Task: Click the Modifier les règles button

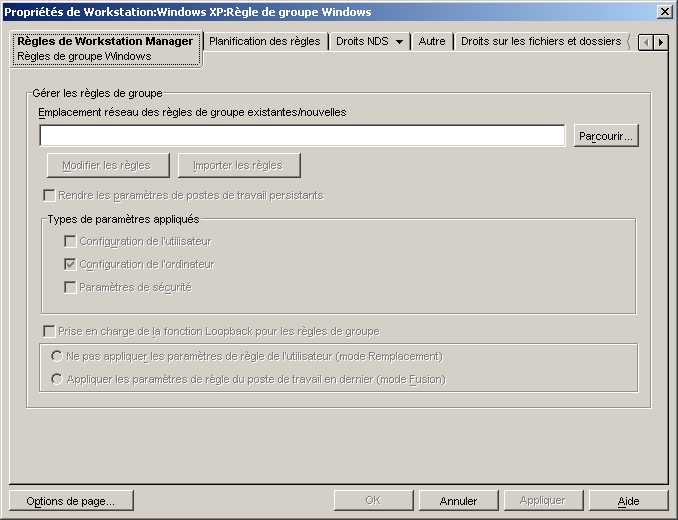Action: [108, 165]
